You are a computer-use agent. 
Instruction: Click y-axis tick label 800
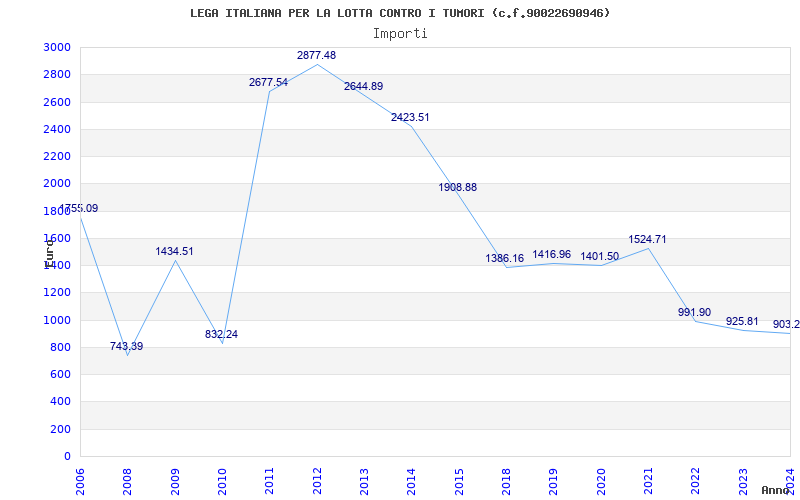(61, 347)
